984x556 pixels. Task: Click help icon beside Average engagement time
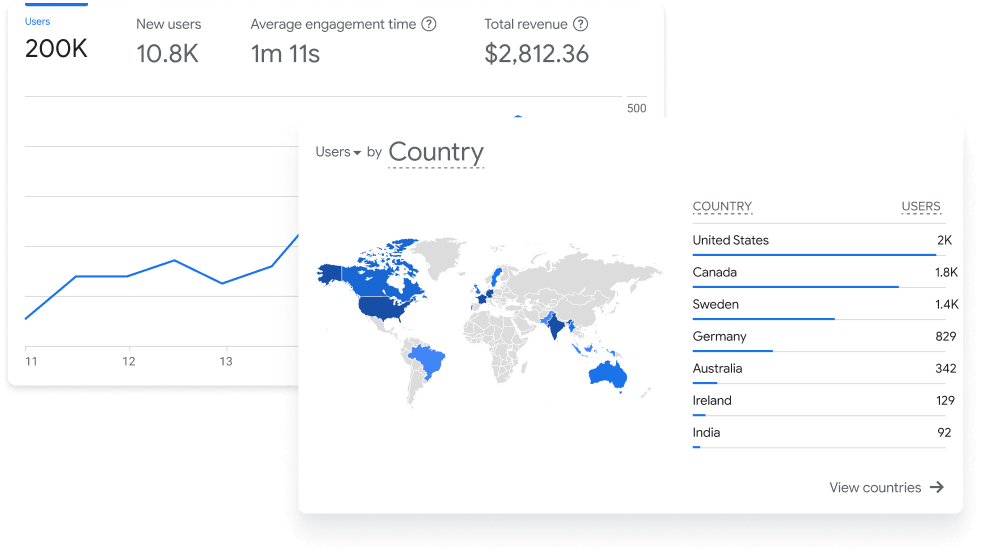[429, 24]
